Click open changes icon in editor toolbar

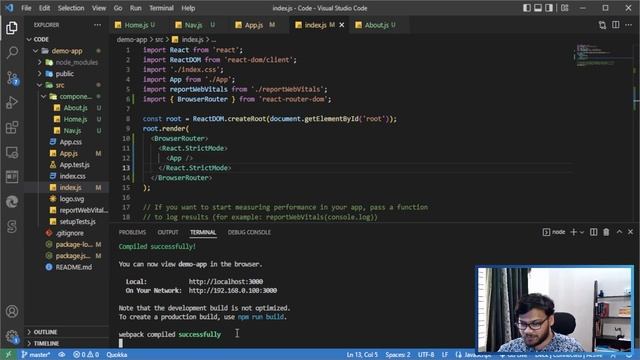(602, 25)
